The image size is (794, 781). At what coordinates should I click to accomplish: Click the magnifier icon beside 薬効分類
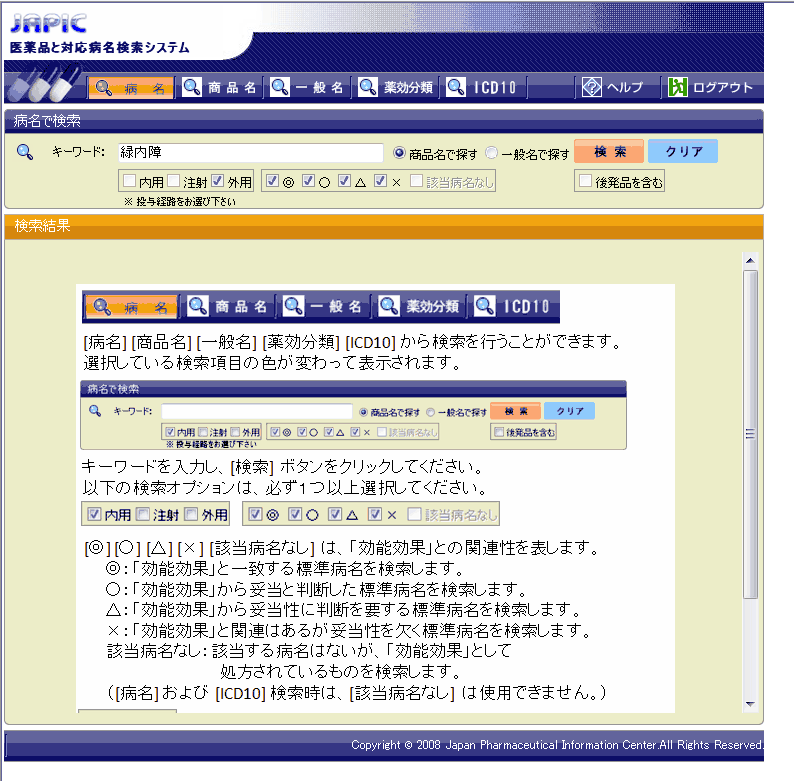point(368,88)
